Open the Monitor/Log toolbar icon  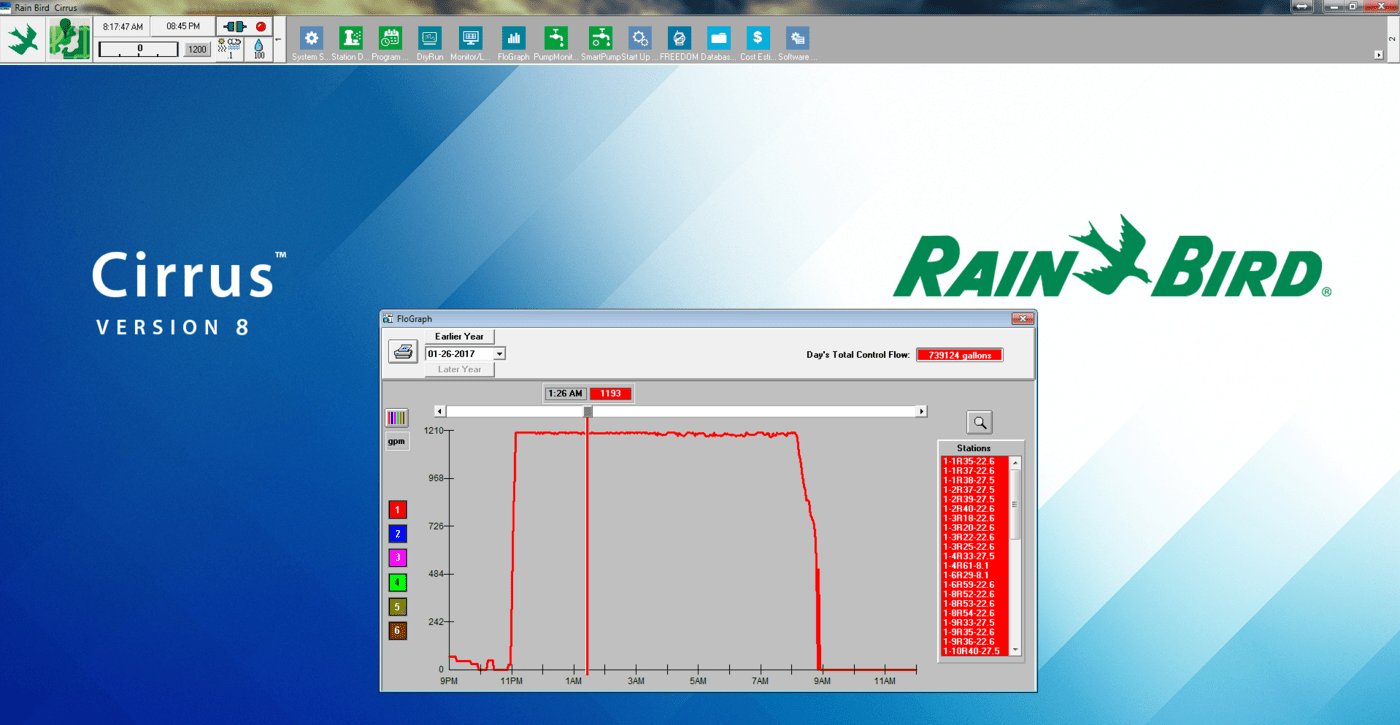(470, 38)
